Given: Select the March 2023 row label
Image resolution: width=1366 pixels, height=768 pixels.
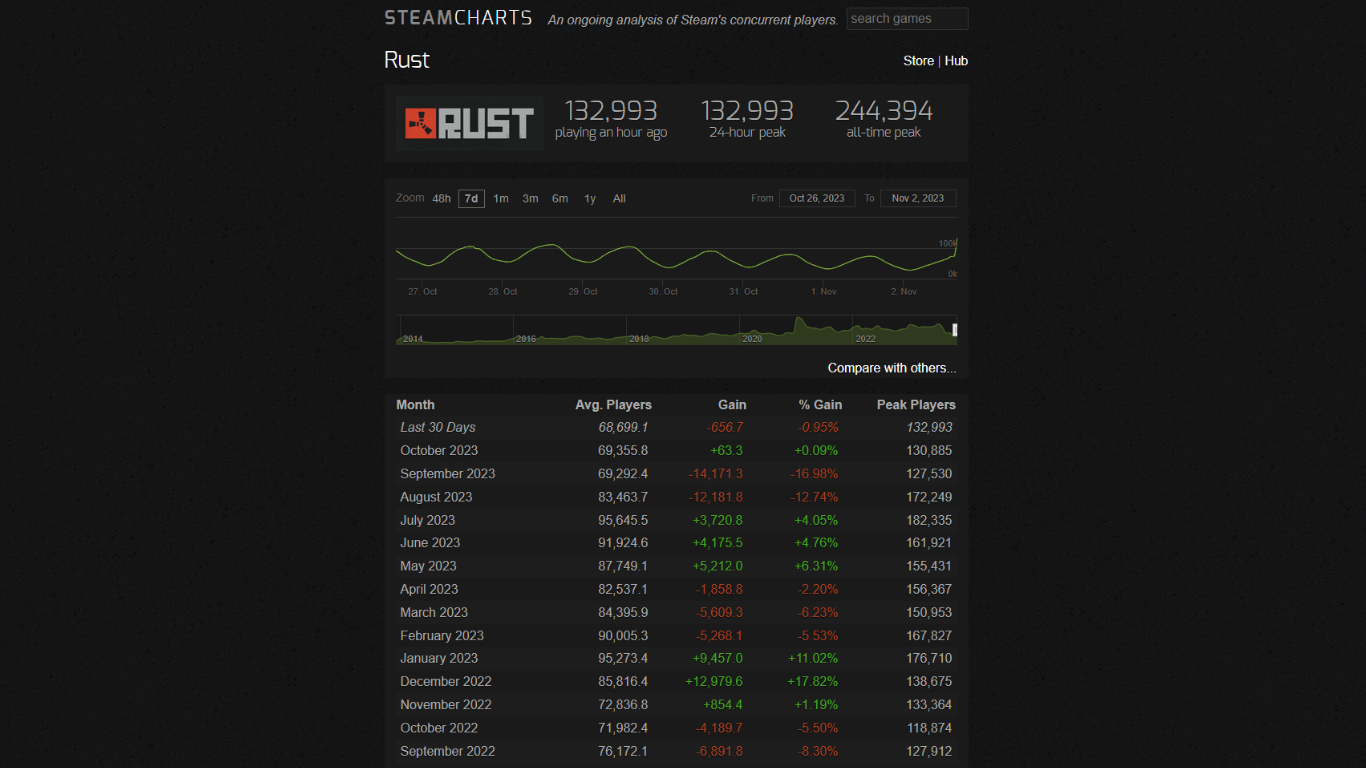Looking at the screenshot, I should coord(434,612).
